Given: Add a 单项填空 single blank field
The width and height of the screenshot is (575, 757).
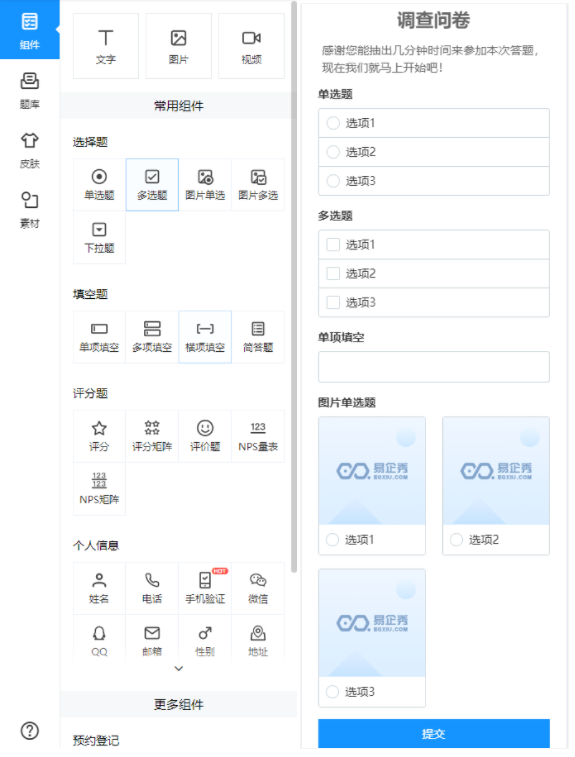Looking at the screenshot, I should pyautogui.click(x=99, y=337).
